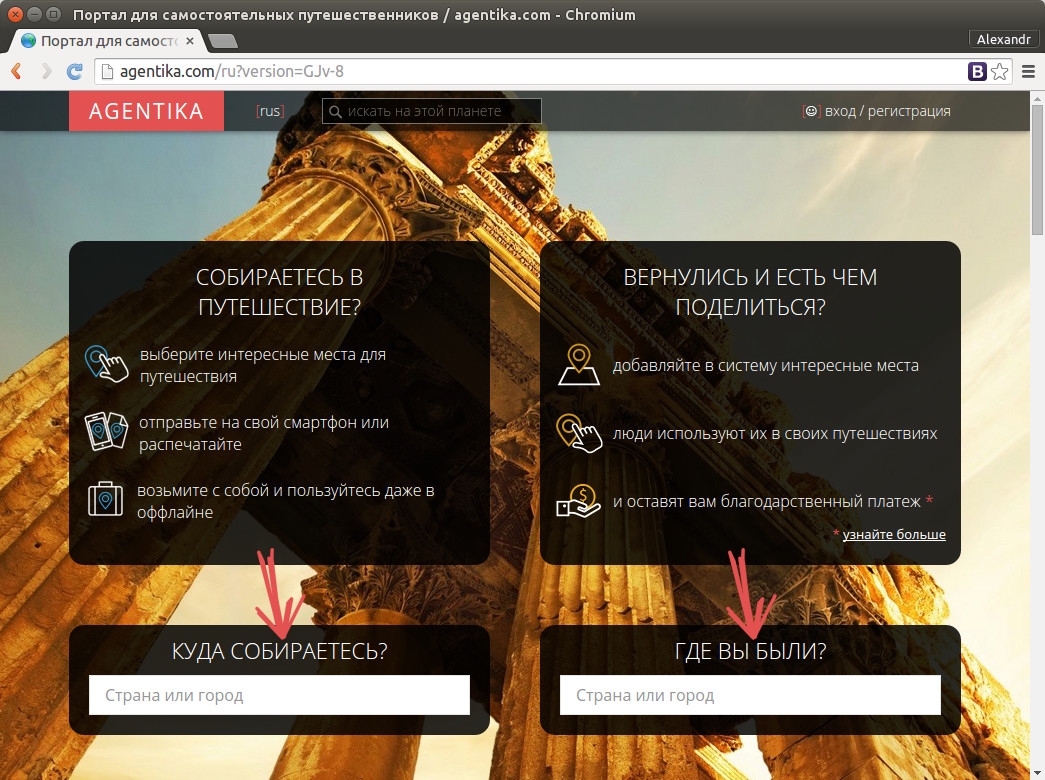This screenshot has height=780, width=1045.
Task: Click the suitcase icon beside offline use
Action: [x=106, y=500]
